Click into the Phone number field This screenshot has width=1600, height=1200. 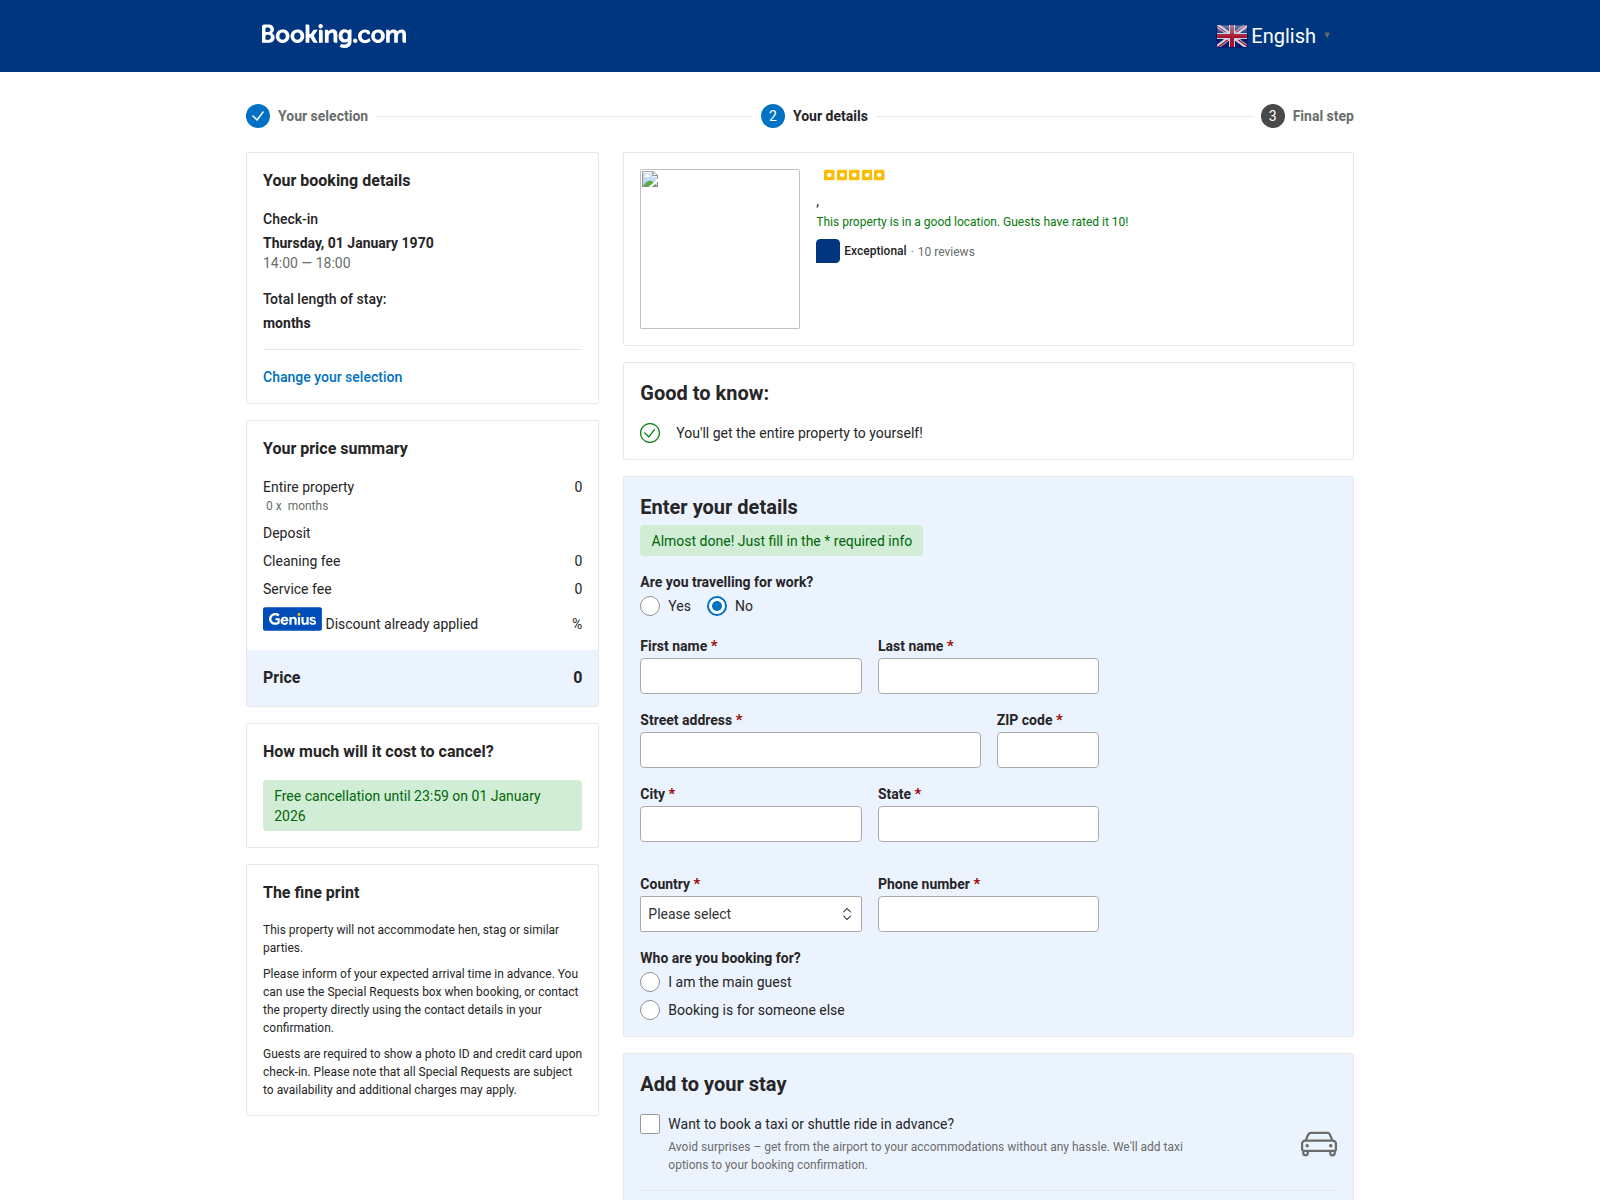pos(988,914)
